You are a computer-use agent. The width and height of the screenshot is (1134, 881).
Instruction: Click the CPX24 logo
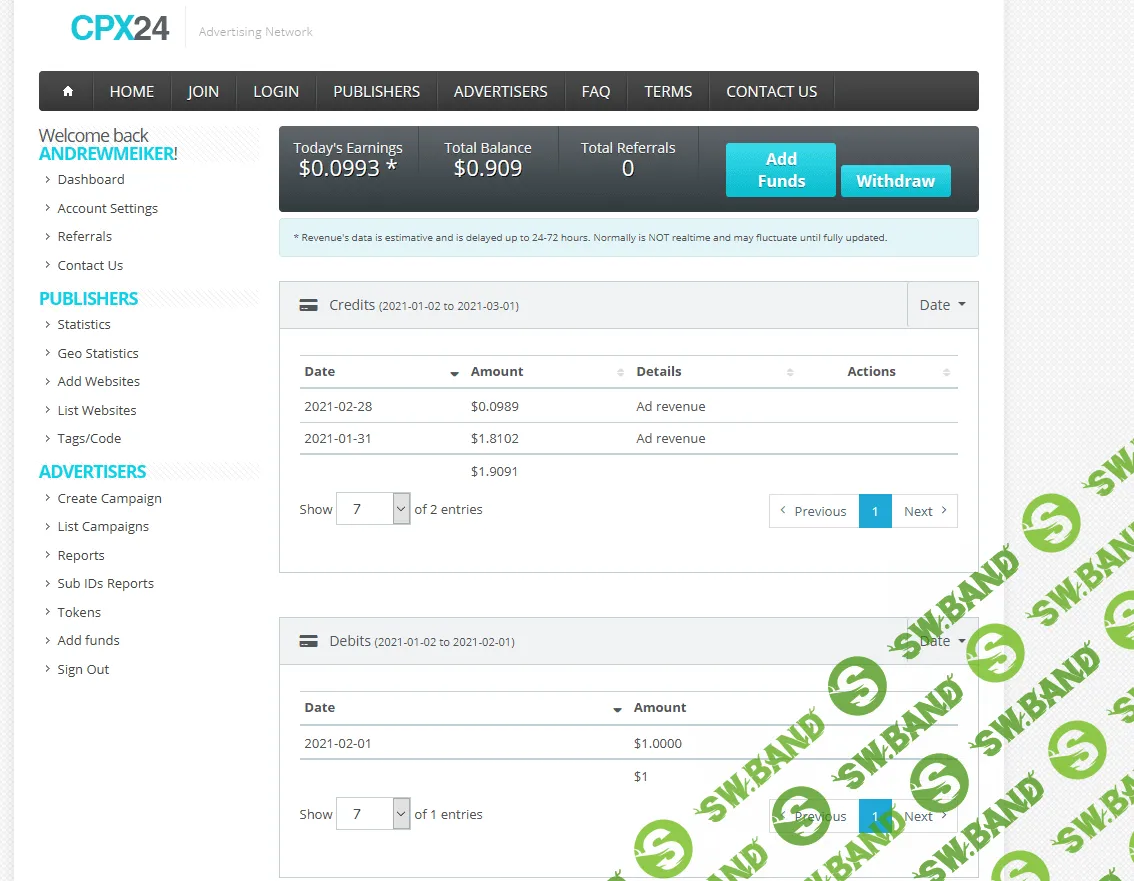(x=120, y=28)
